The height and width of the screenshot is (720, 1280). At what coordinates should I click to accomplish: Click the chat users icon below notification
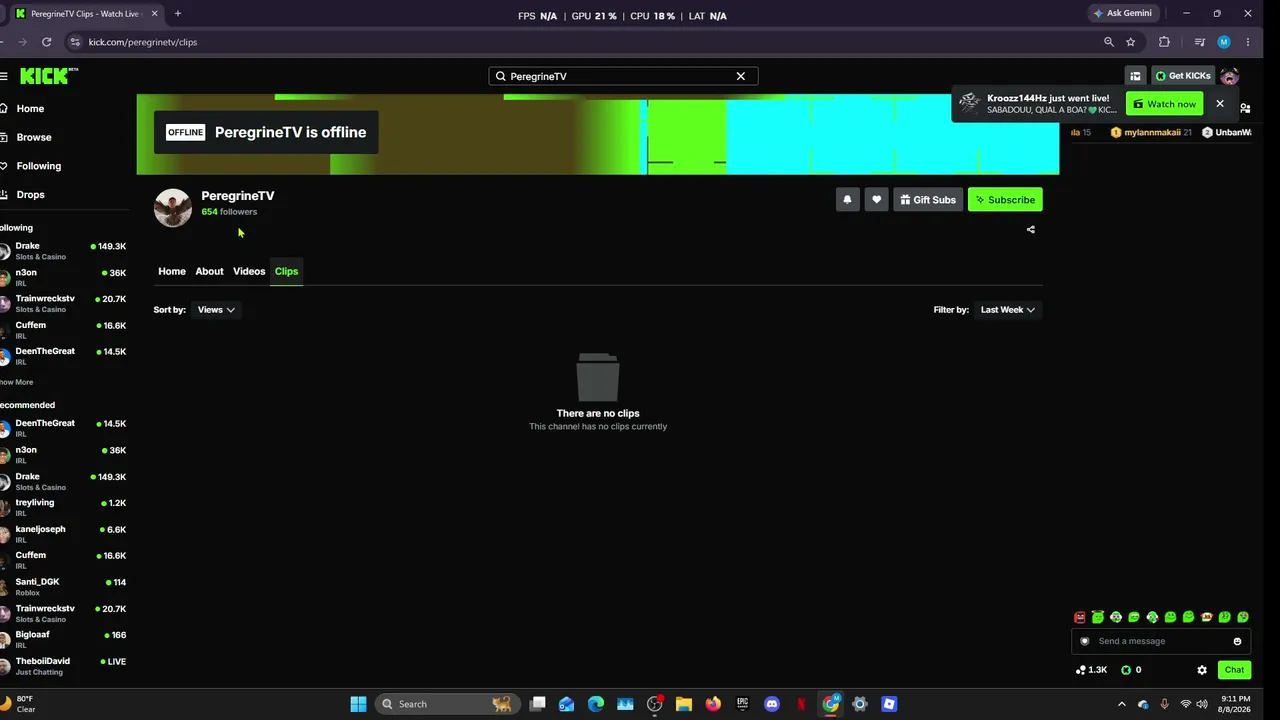pyautogui.click(x=1245, y=108)
